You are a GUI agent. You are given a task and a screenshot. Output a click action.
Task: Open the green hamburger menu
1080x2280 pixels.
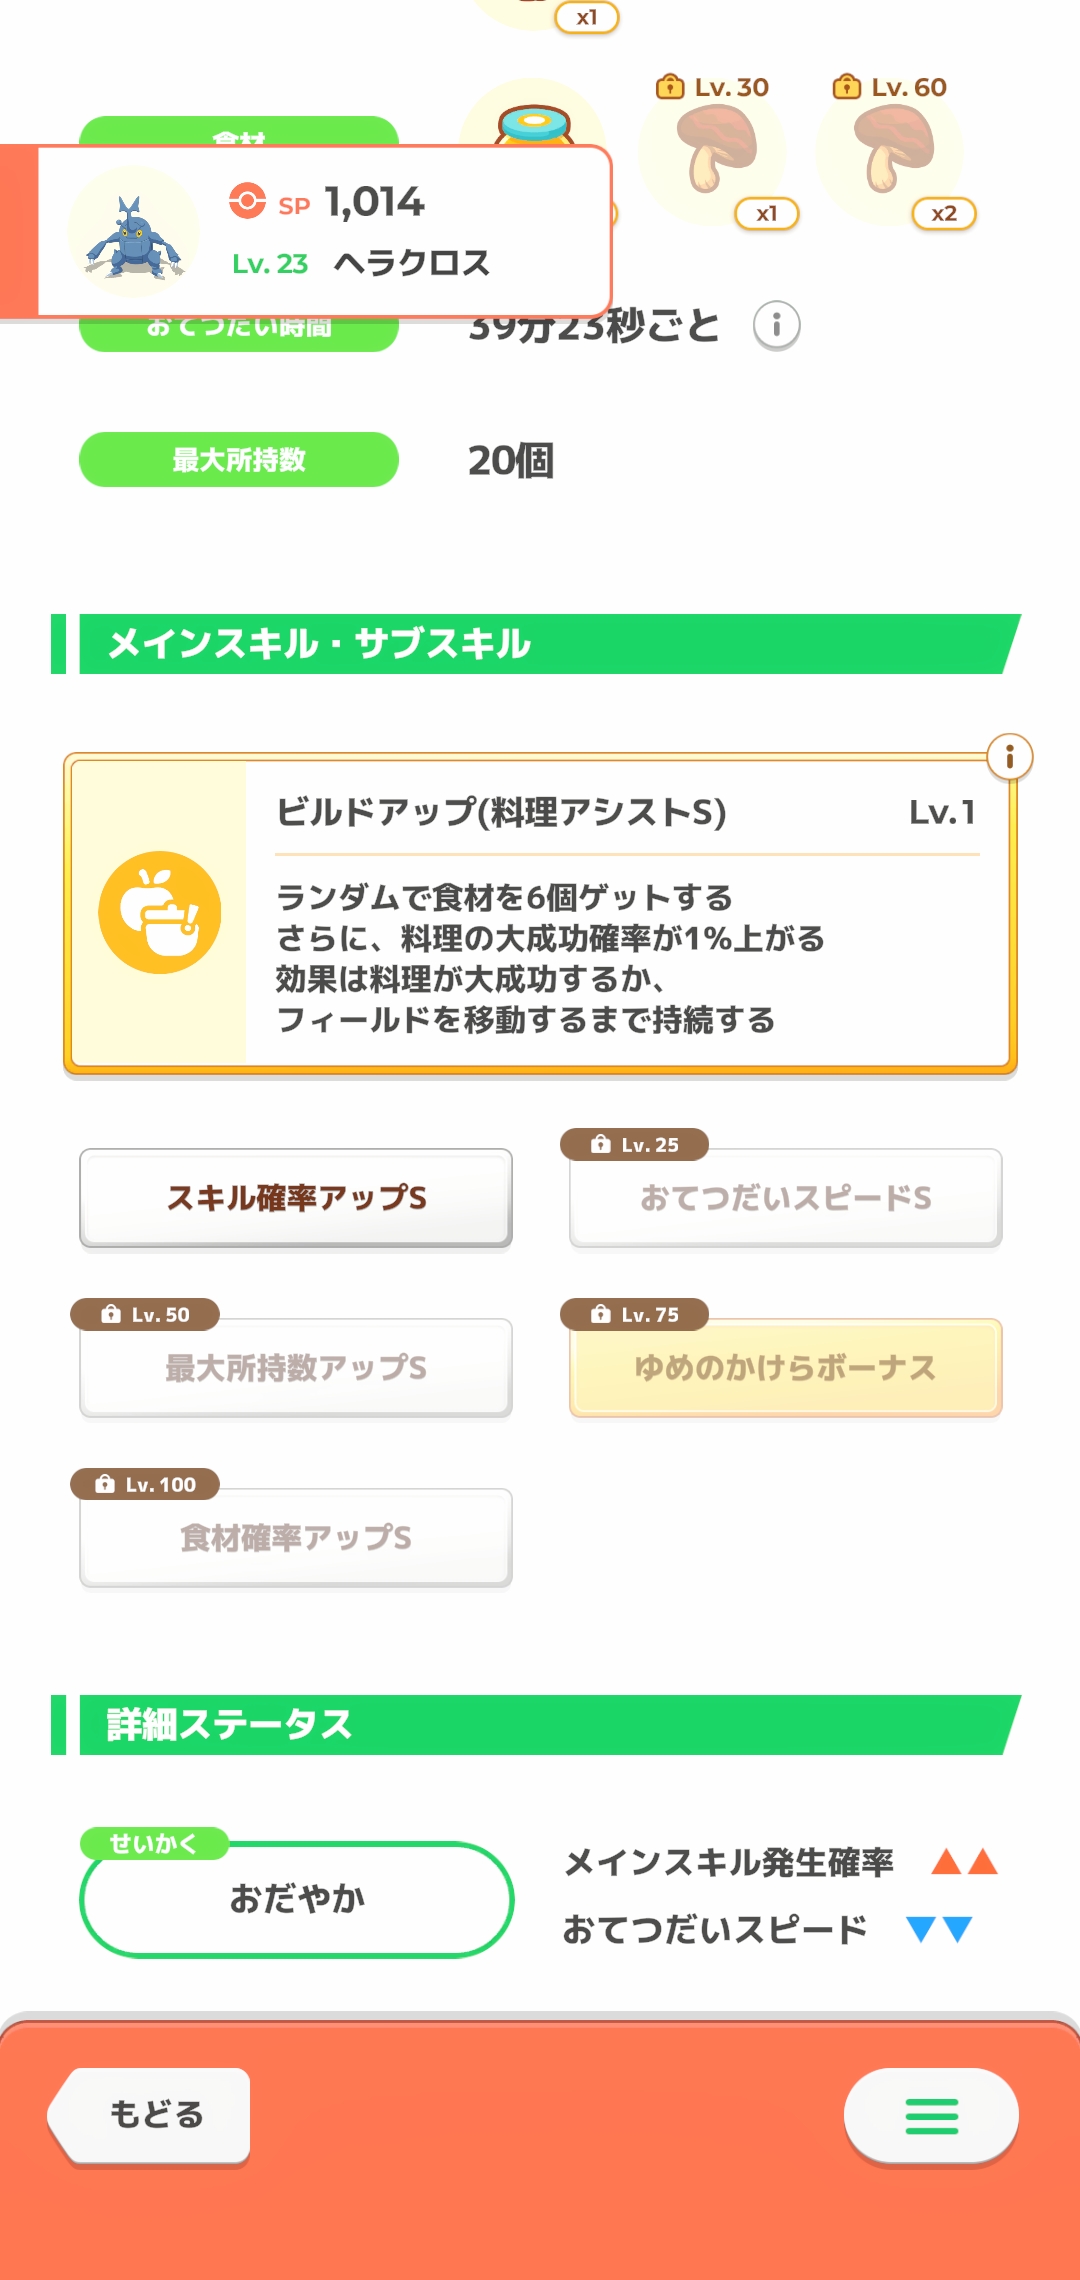931,2115
